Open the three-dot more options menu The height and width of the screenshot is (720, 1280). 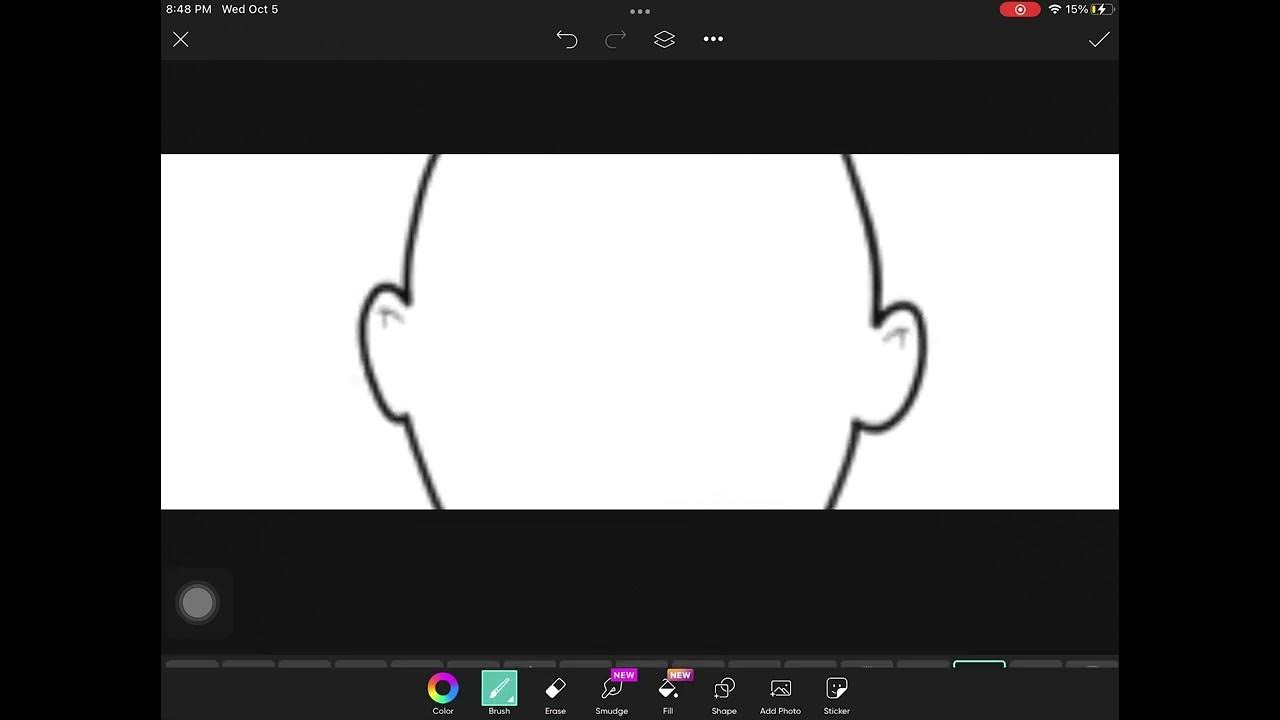point(713,39)
